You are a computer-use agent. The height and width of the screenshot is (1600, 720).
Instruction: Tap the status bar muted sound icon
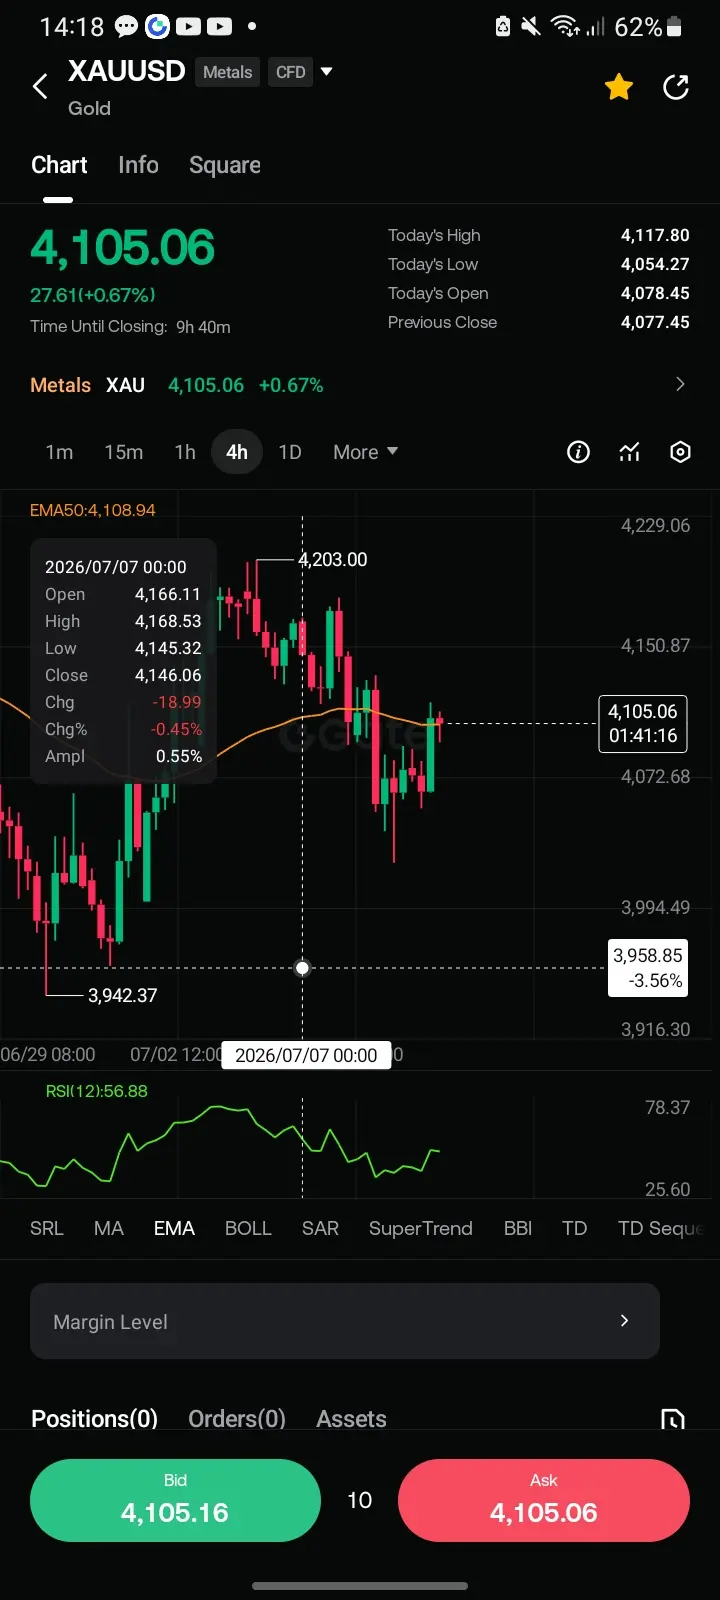click(x=532, y=27)
